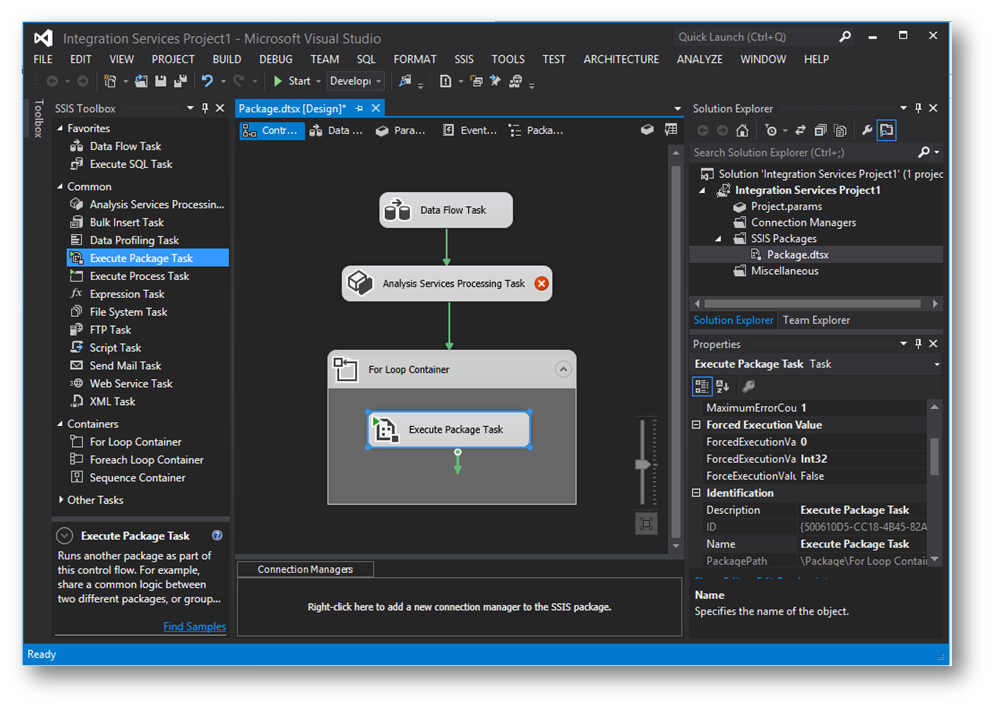
Task: Switch to the Data Flow designer tab
Action: pyautogui.click(x=336, y=131)
